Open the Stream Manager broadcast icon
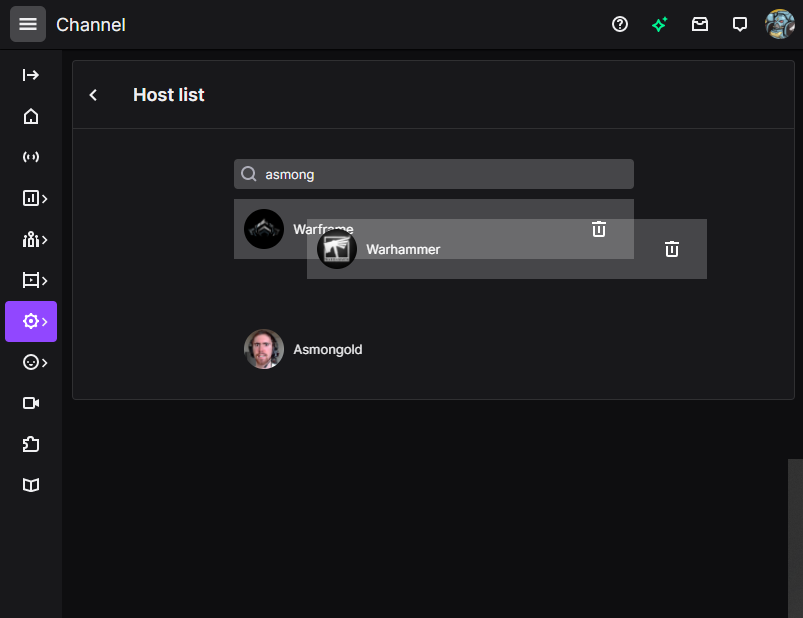803x618 pixels. [x=31, y=157]
